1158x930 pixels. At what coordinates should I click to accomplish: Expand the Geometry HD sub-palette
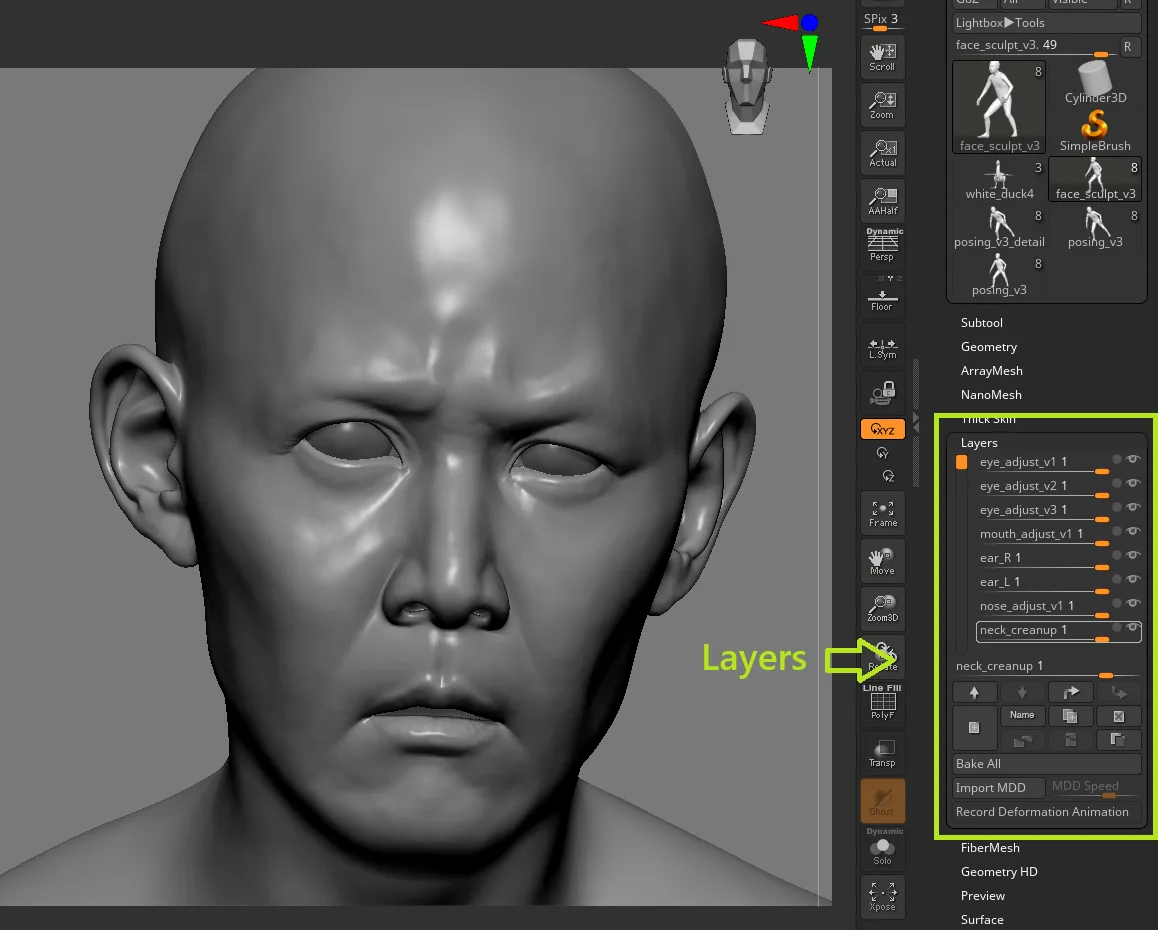point(998,872)
